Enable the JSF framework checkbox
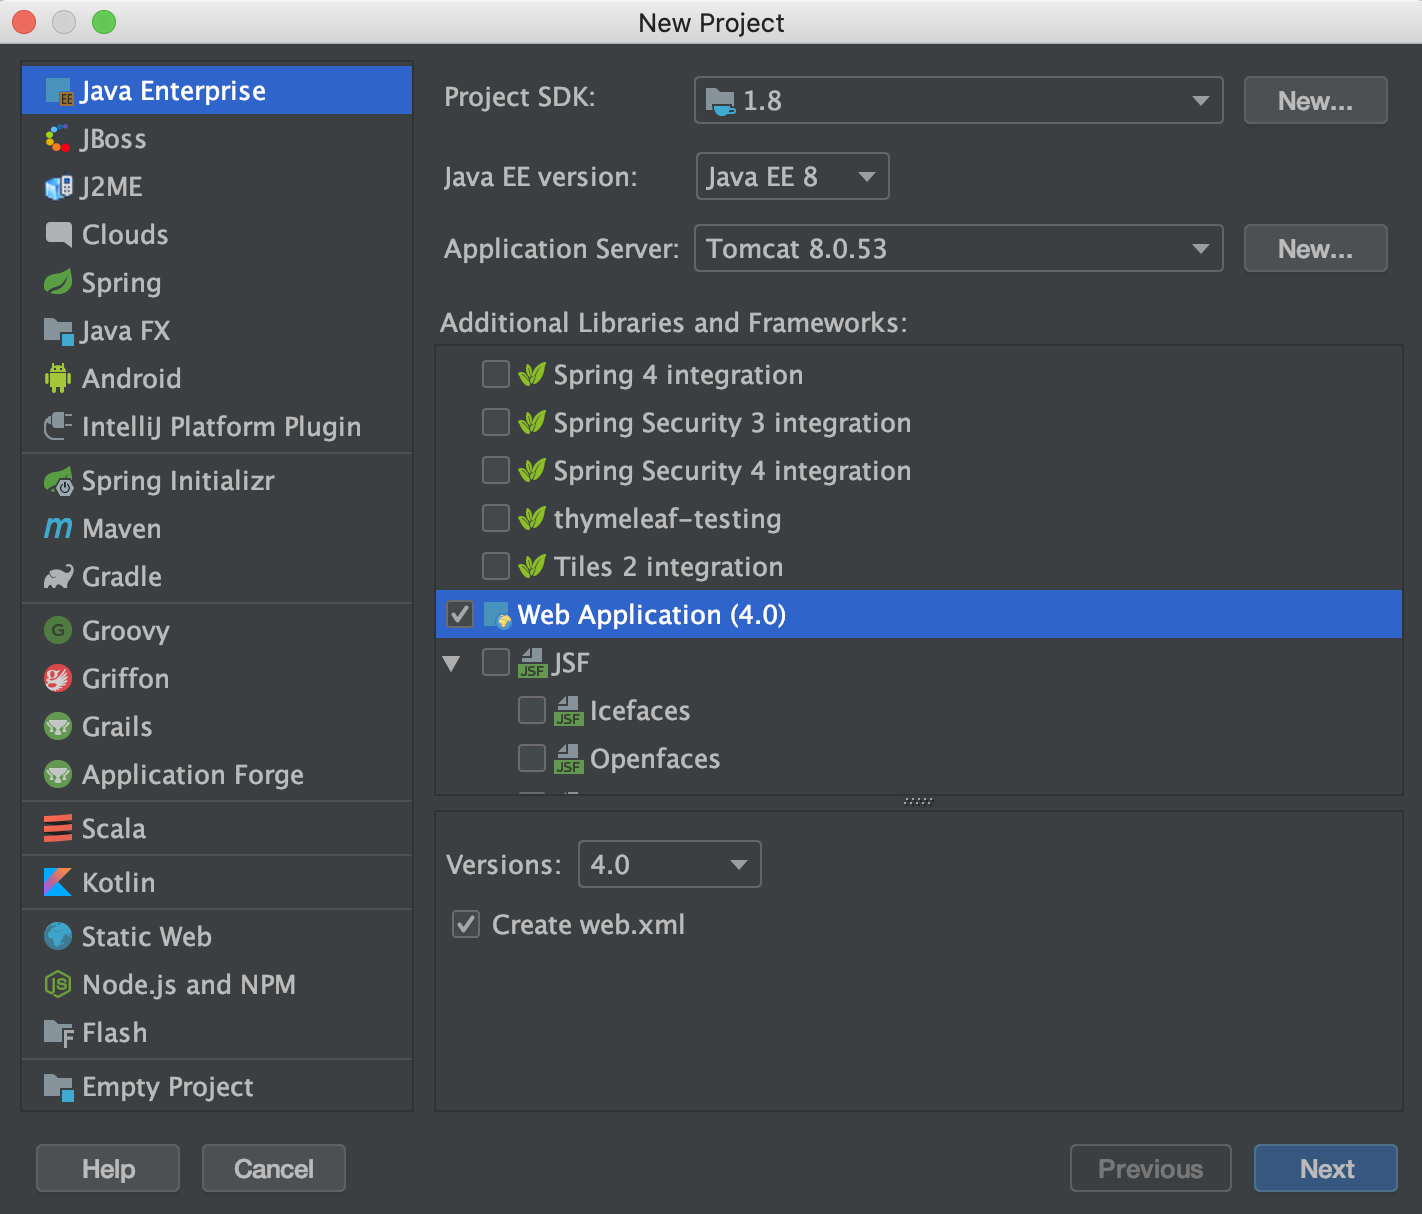Screen dimensions: 1422x1214 point(496,662)
